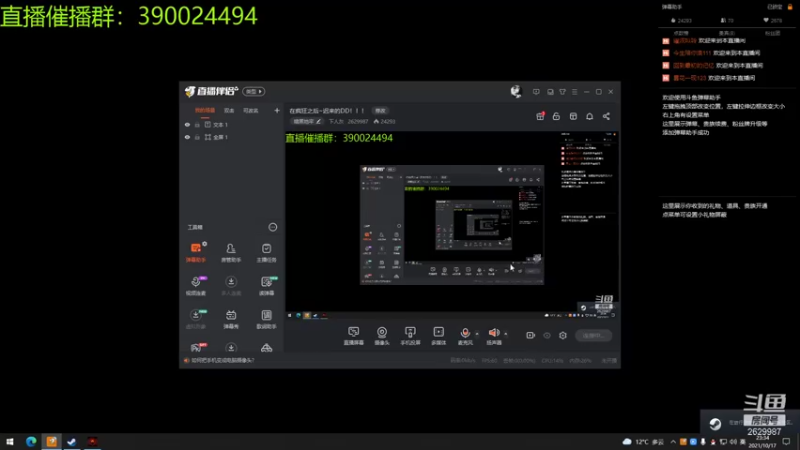Select the 全屏 1 source row

click(232, 137)
